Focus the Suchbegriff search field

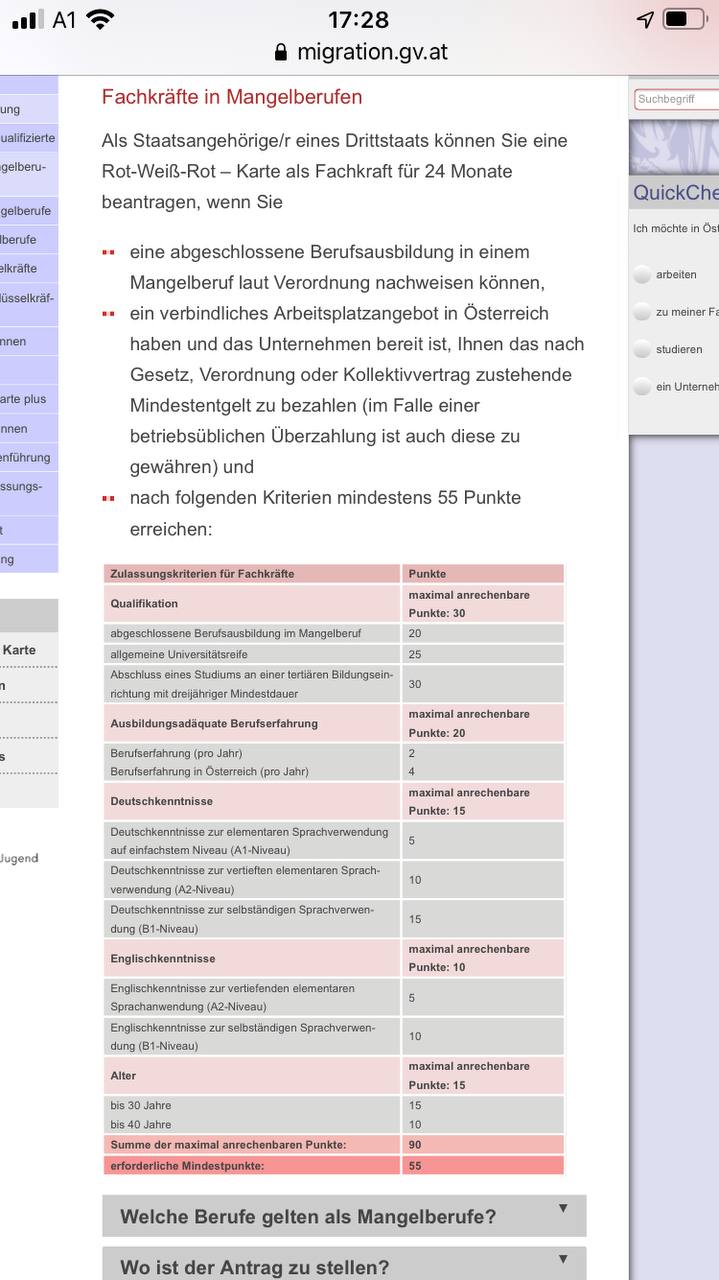[x=677, y=99]
